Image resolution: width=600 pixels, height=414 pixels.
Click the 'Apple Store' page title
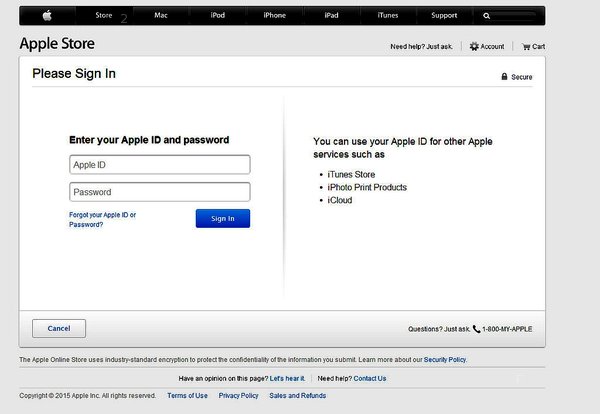click(57, 44)
